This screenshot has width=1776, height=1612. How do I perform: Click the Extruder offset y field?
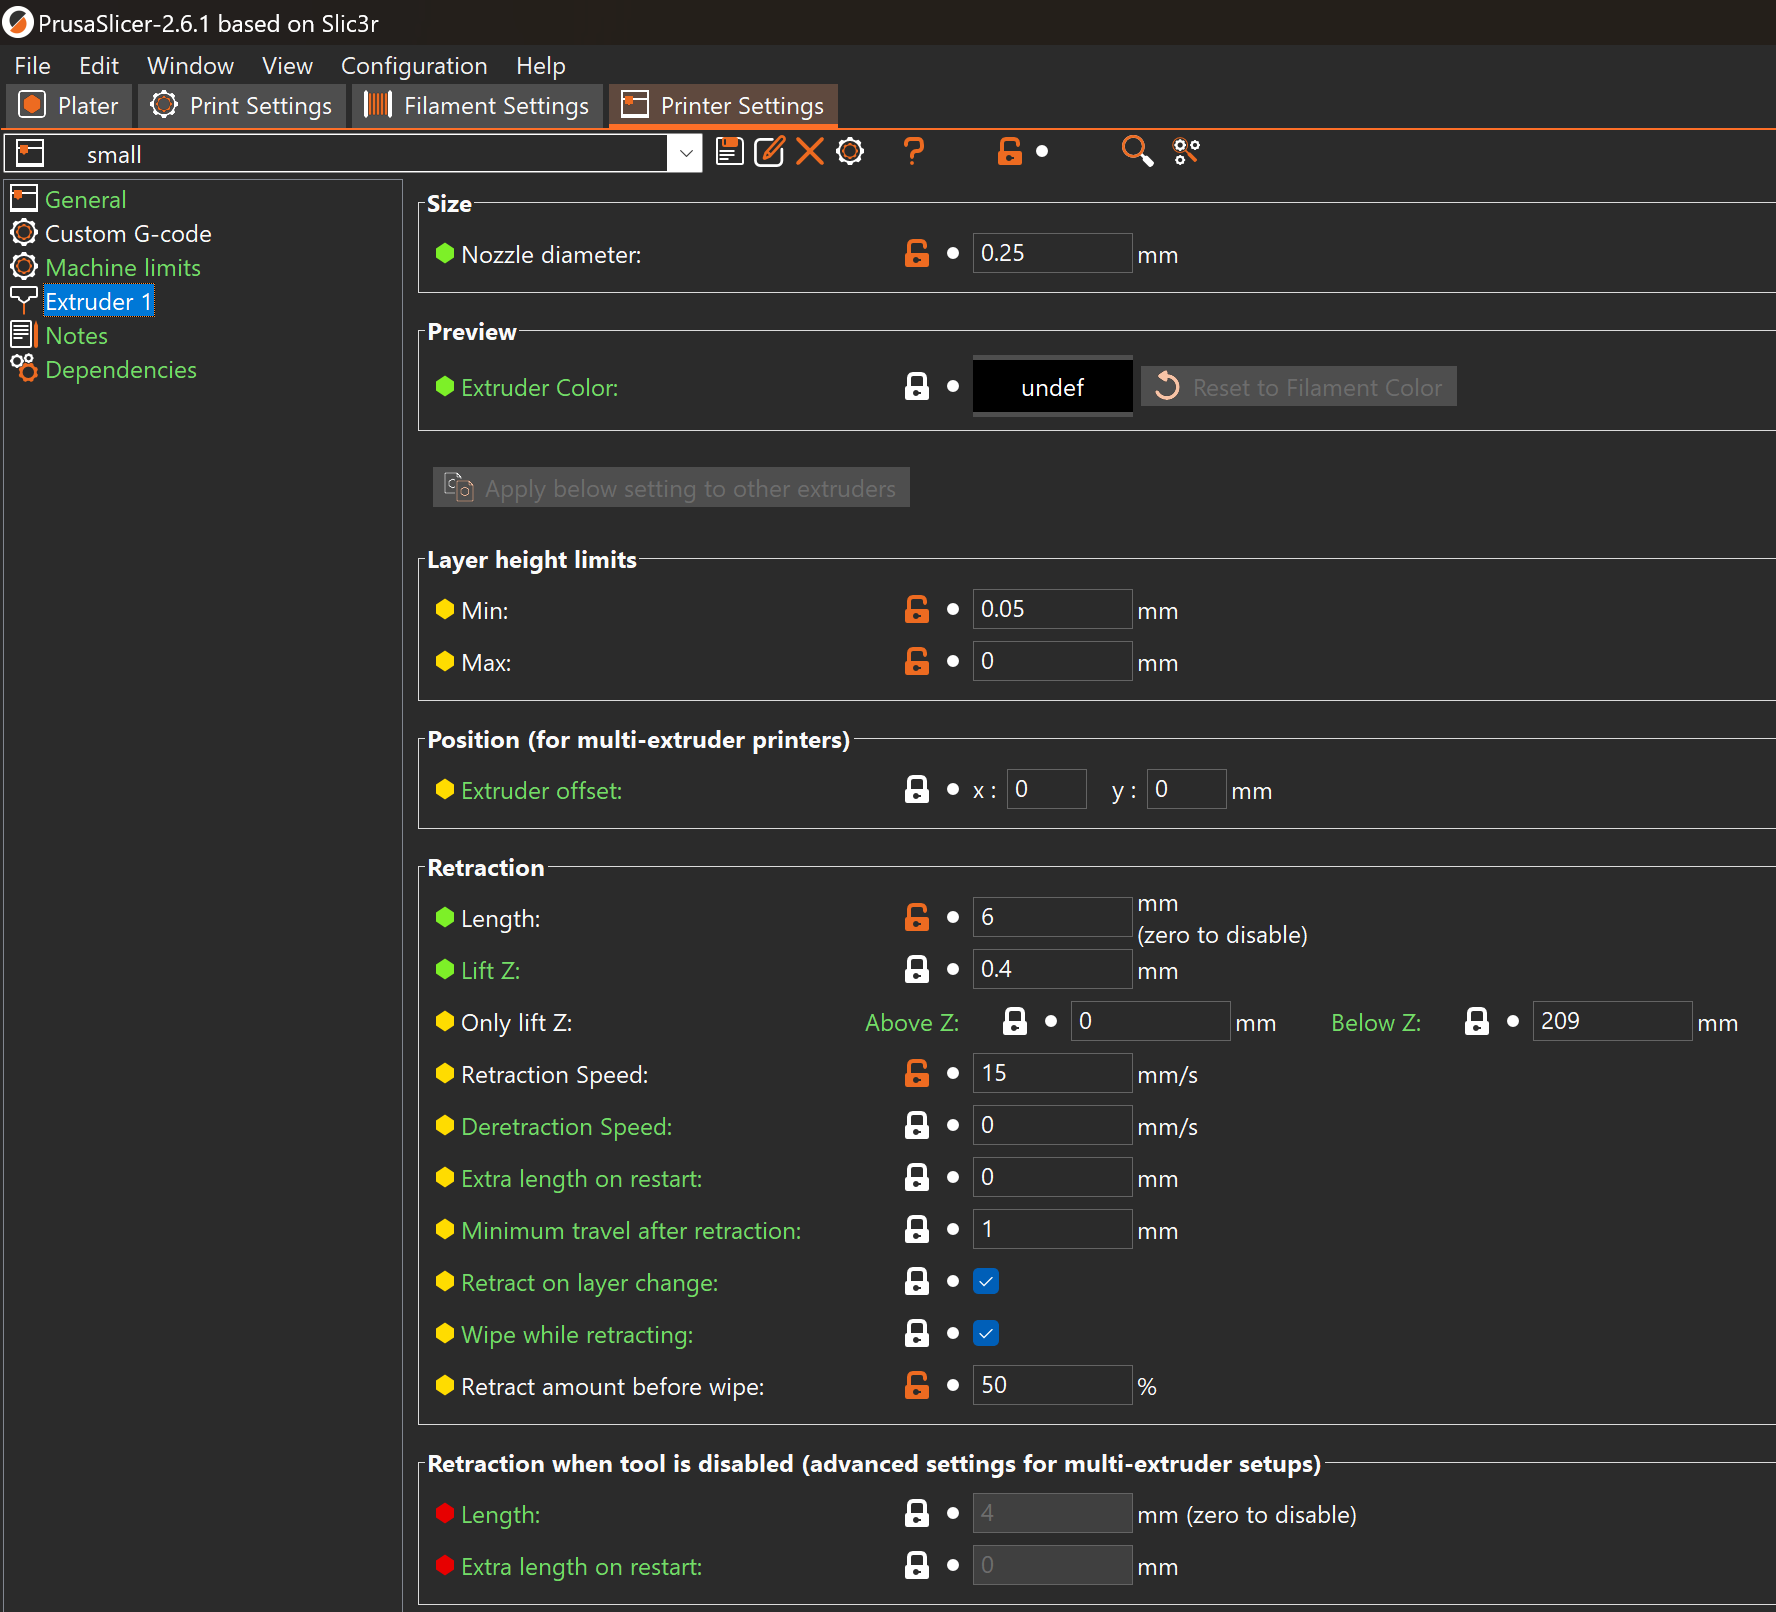coord(1186,789)
